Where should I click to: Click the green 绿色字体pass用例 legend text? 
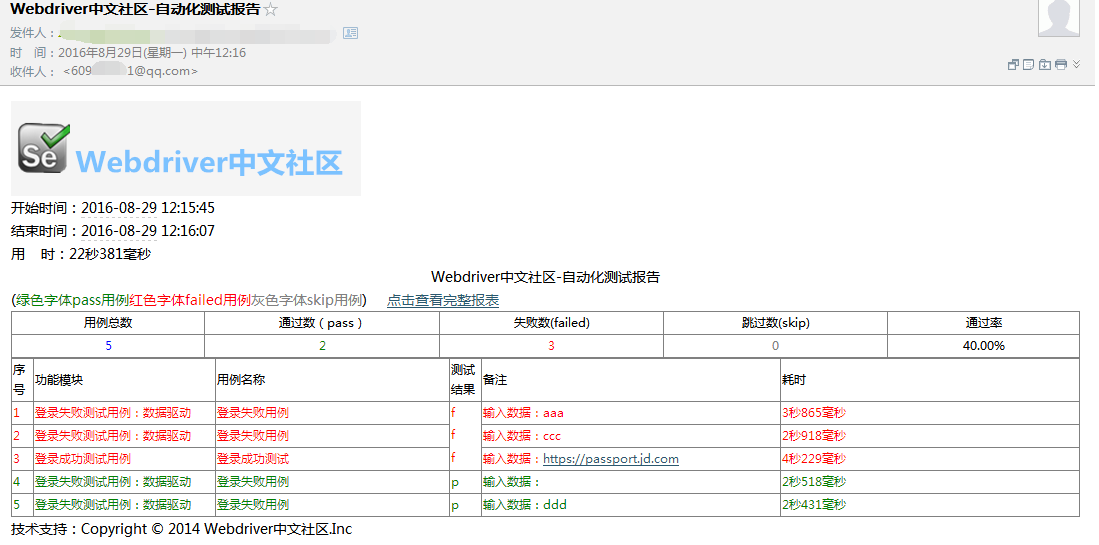72,301
